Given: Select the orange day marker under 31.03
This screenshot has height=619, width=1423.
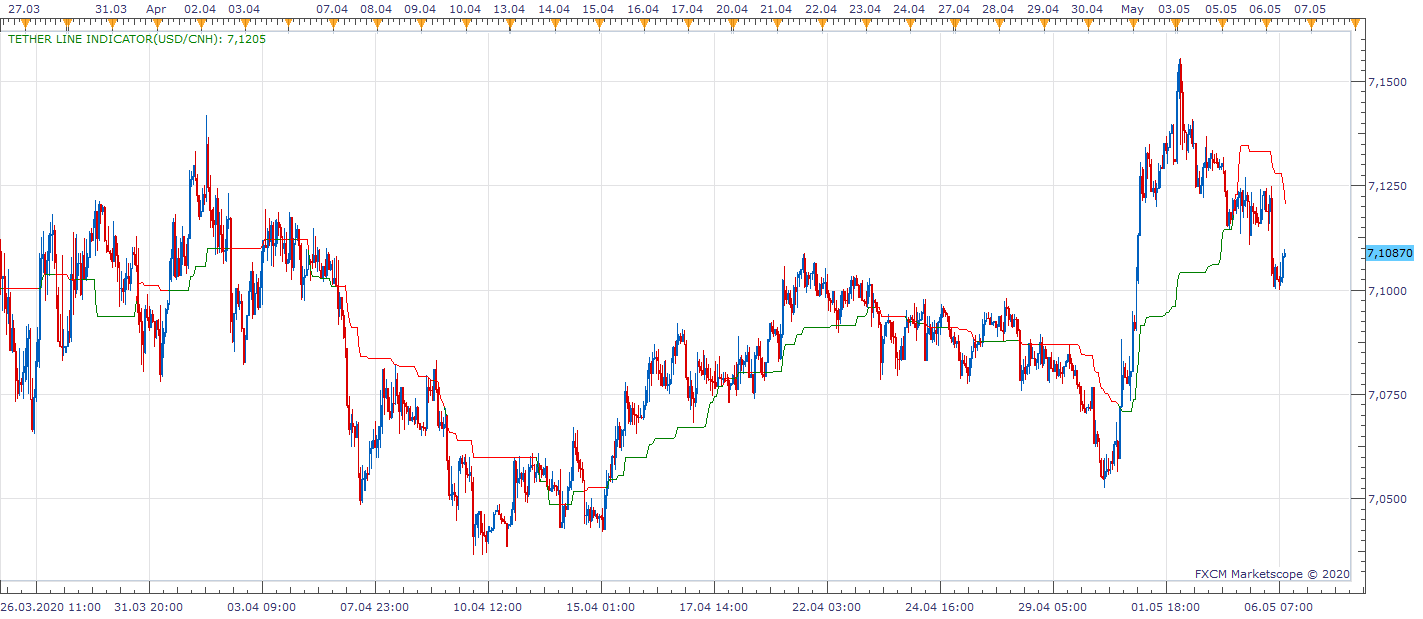Looking at the screenshot, I should [x=112, y=23].
